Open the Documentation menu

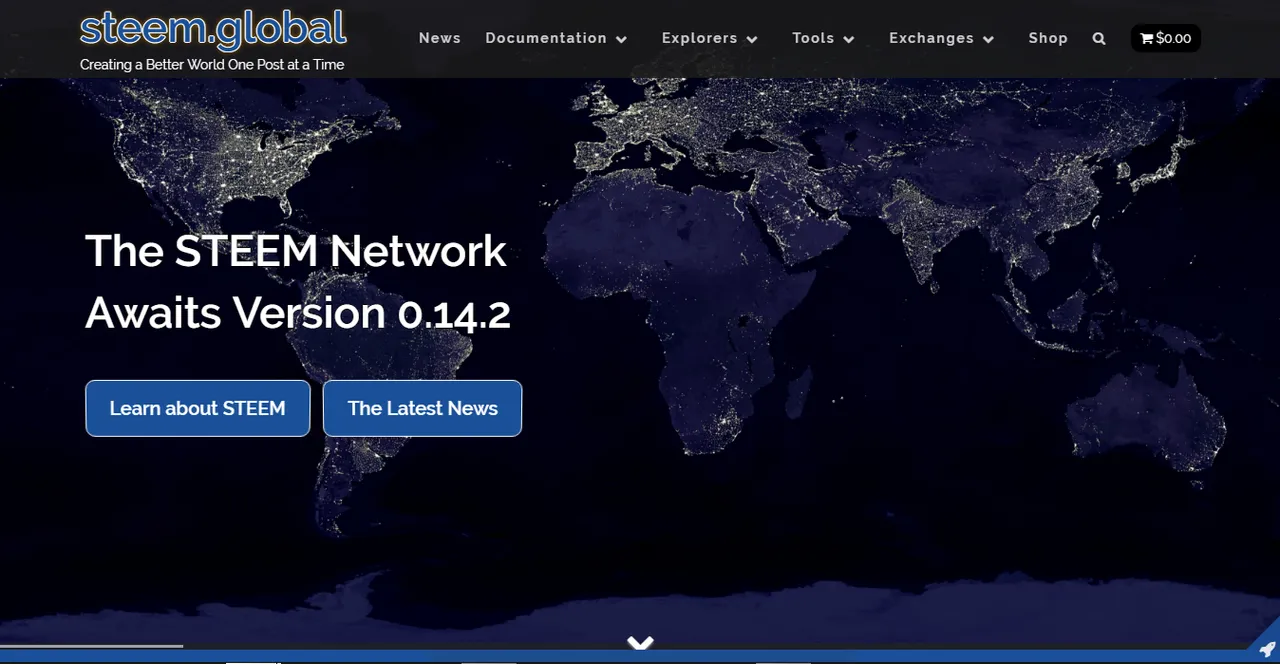tap(546, 38)
